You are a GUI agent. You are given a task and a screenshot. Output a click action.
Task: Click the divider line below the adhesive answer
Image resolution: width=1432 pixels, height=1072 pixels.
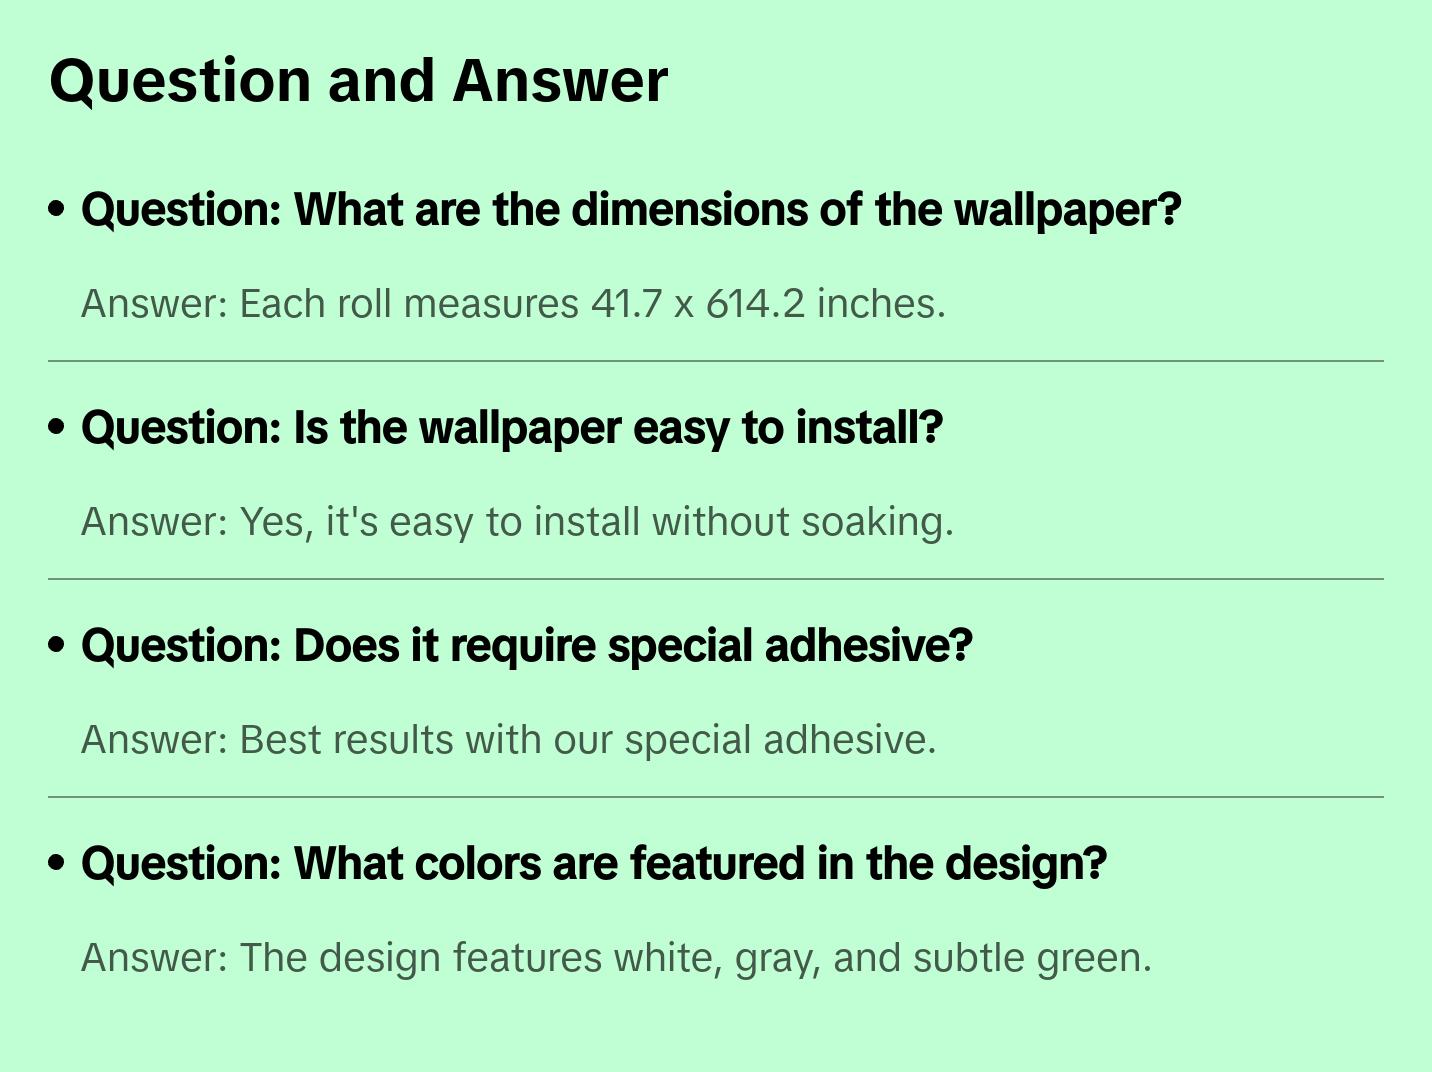pos(716,797)
